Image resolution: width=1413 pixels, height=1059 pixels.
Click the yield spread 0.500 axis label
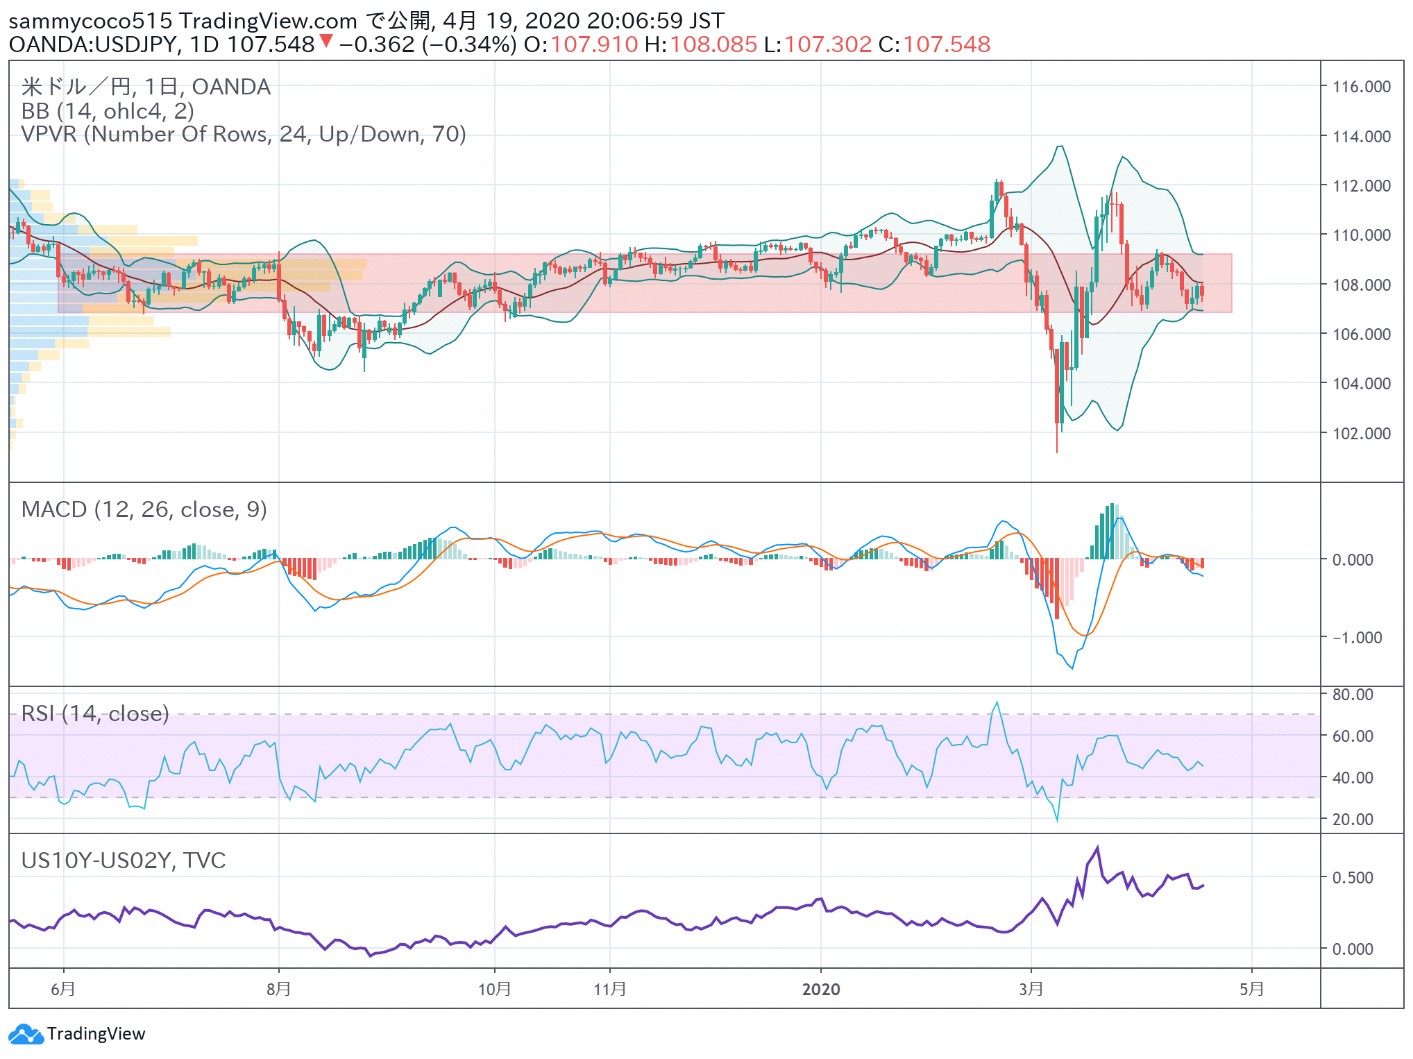click(1352, 878)
